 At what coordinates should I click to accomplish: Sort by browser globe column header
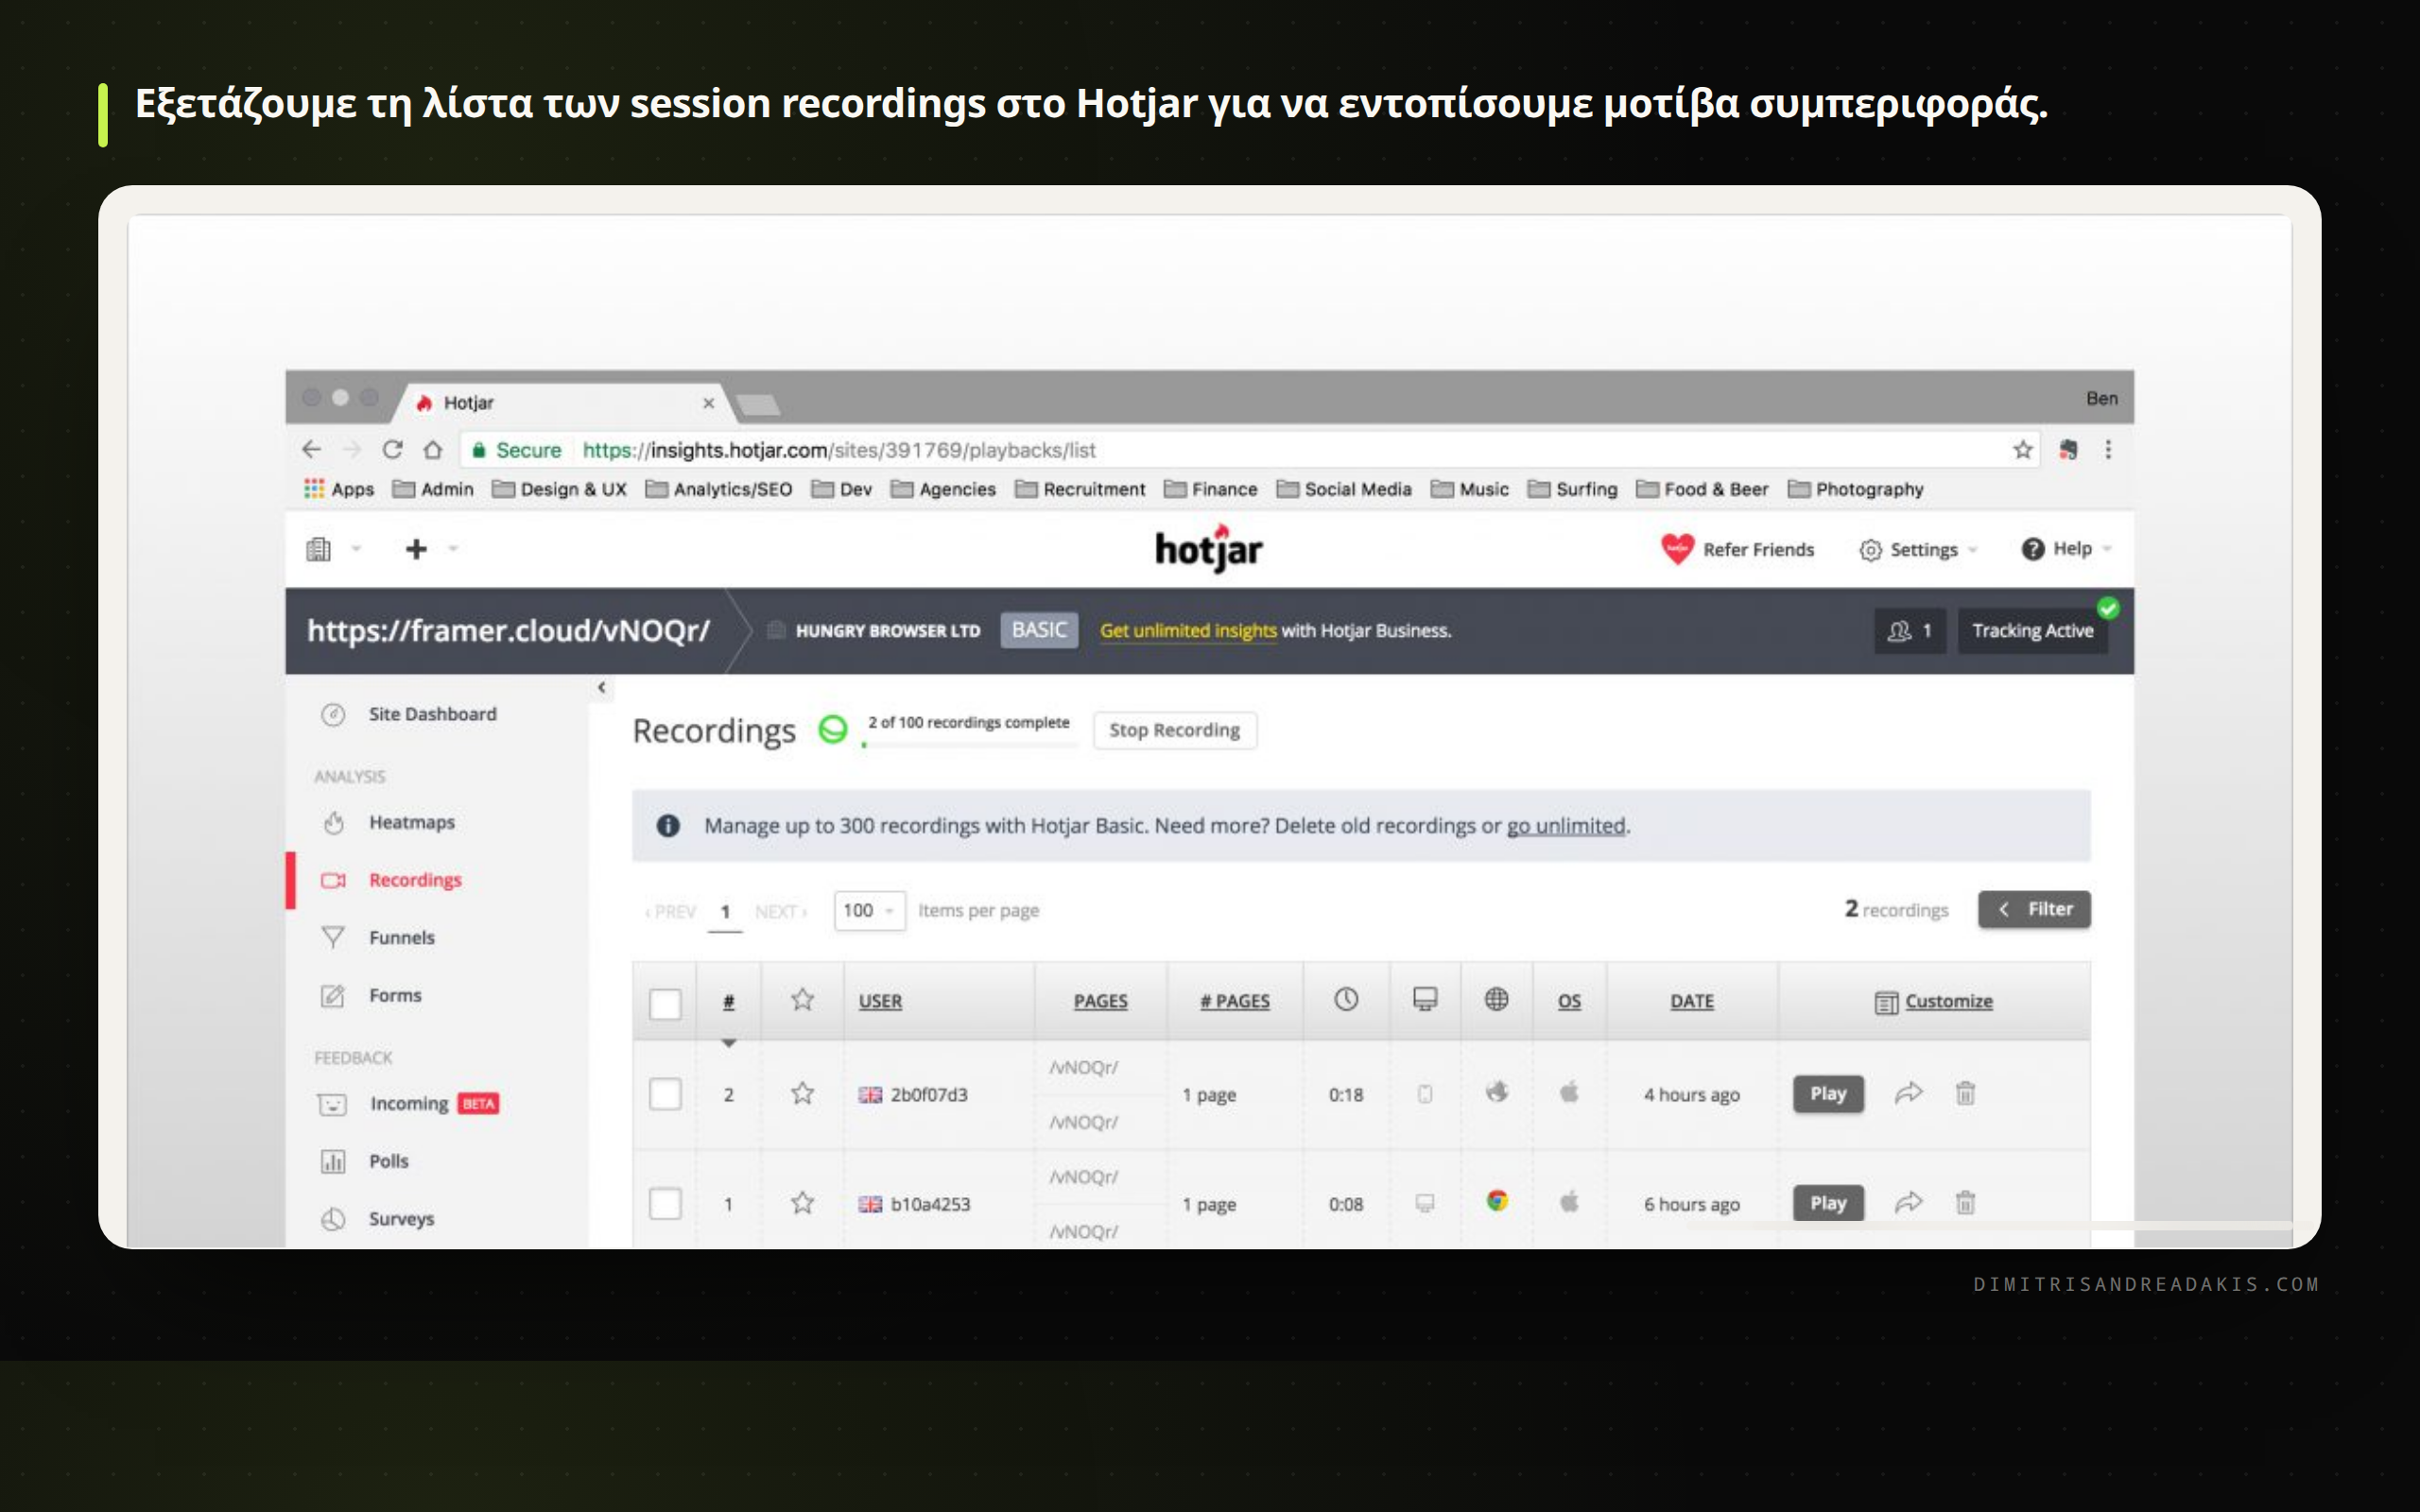pos(1496,1000)
